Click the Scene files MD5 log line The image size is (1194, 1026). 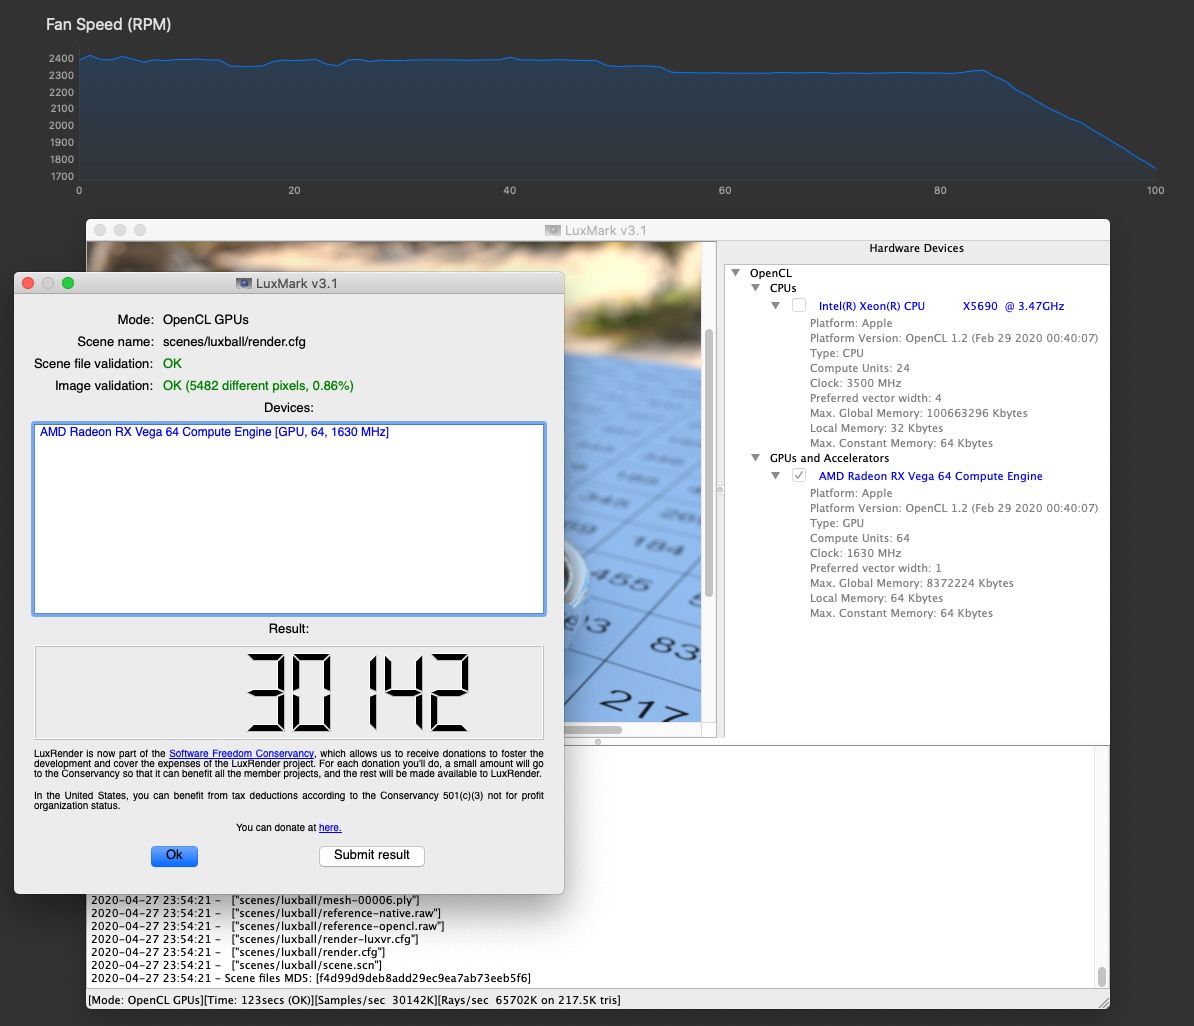click(311, 978)
